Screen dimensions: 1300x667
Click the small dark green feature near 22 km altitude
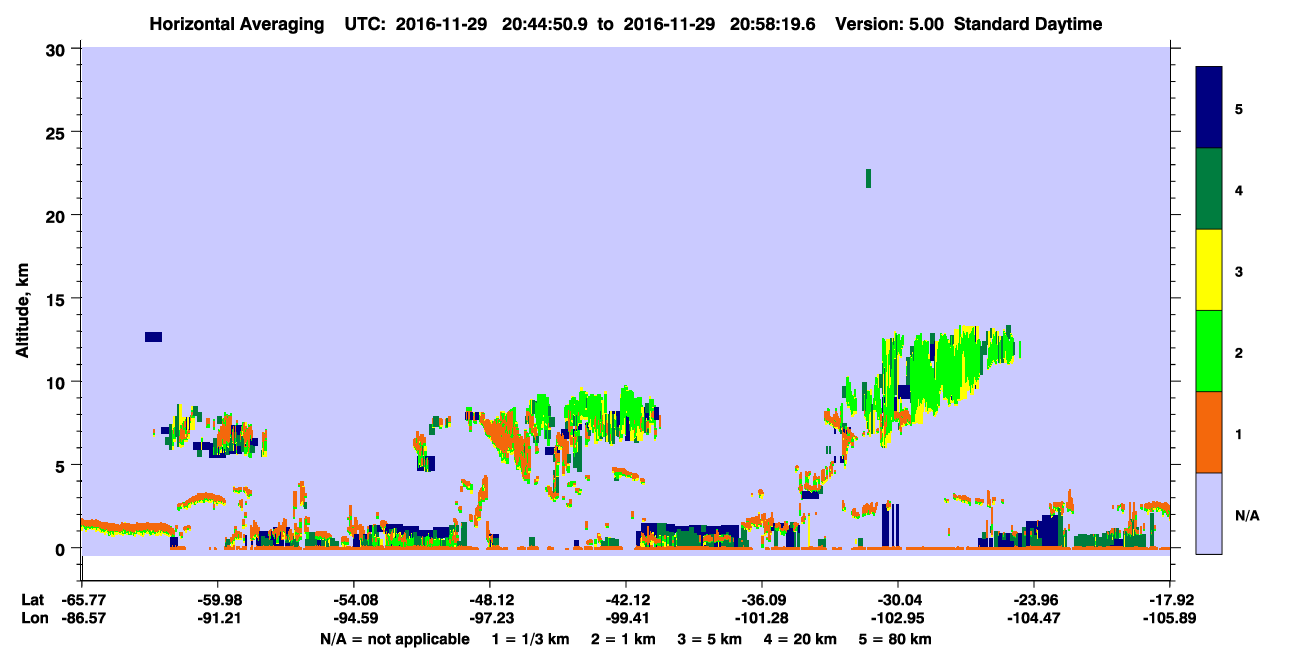tap(868, 178)
